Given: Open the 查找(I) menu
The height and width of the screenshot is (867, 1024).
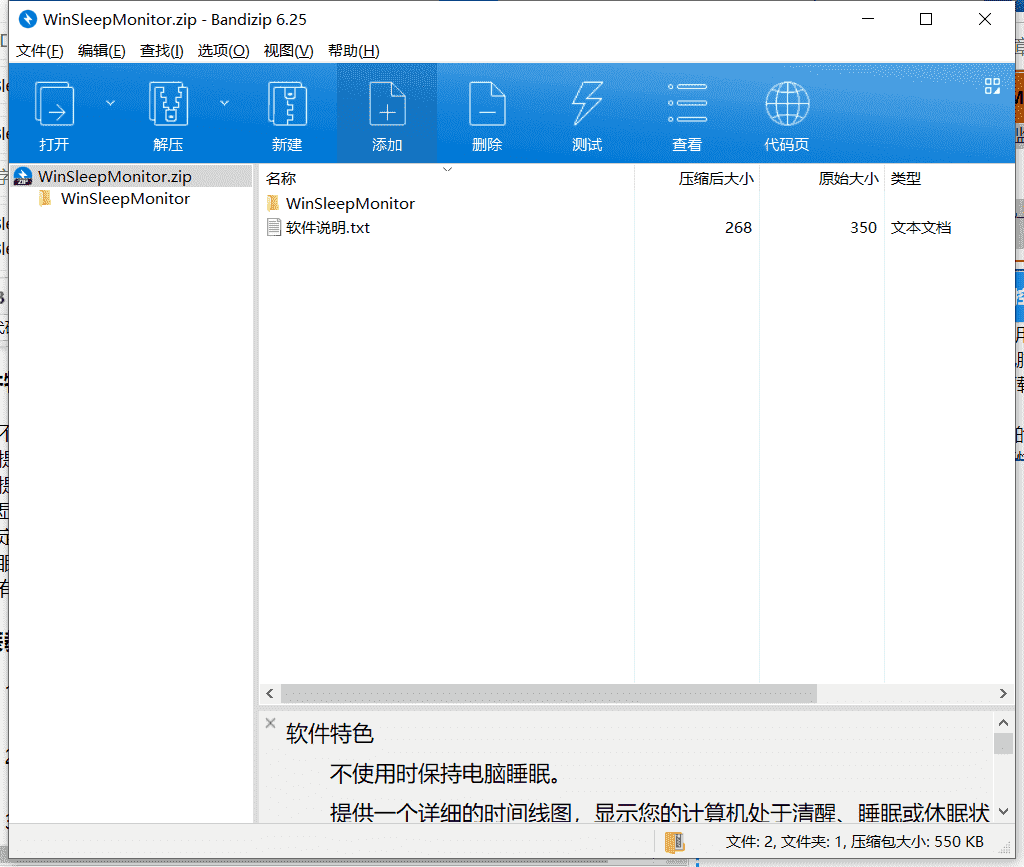Looking at the screenshot, I should pos(161,51).
